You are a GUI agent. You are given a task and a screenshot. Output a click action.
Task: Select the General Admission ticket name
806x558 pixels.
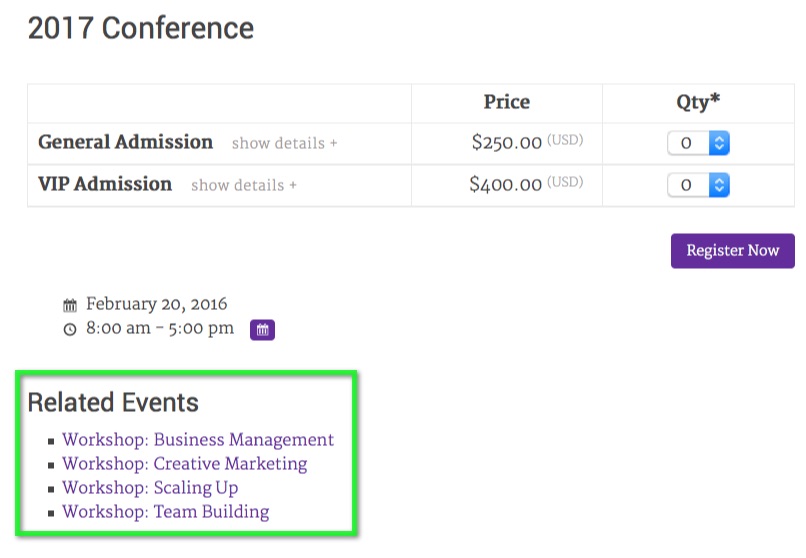[x=126, y=142]
